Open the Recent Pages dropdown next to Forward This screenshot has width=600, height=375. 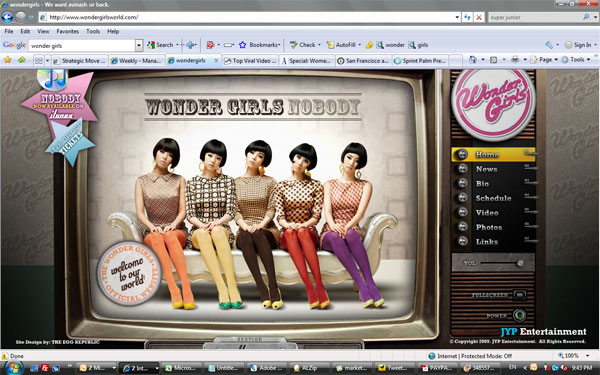pos(31,17)
